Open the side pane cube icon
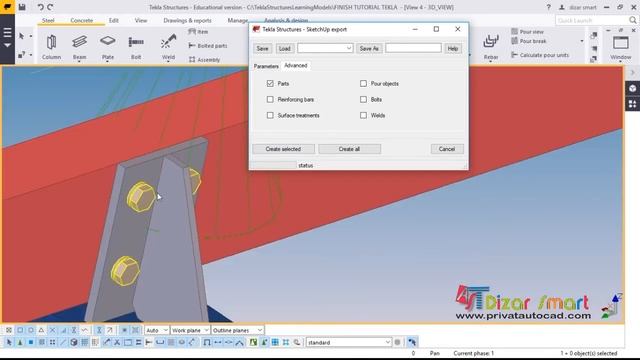 tap(632, 89)
